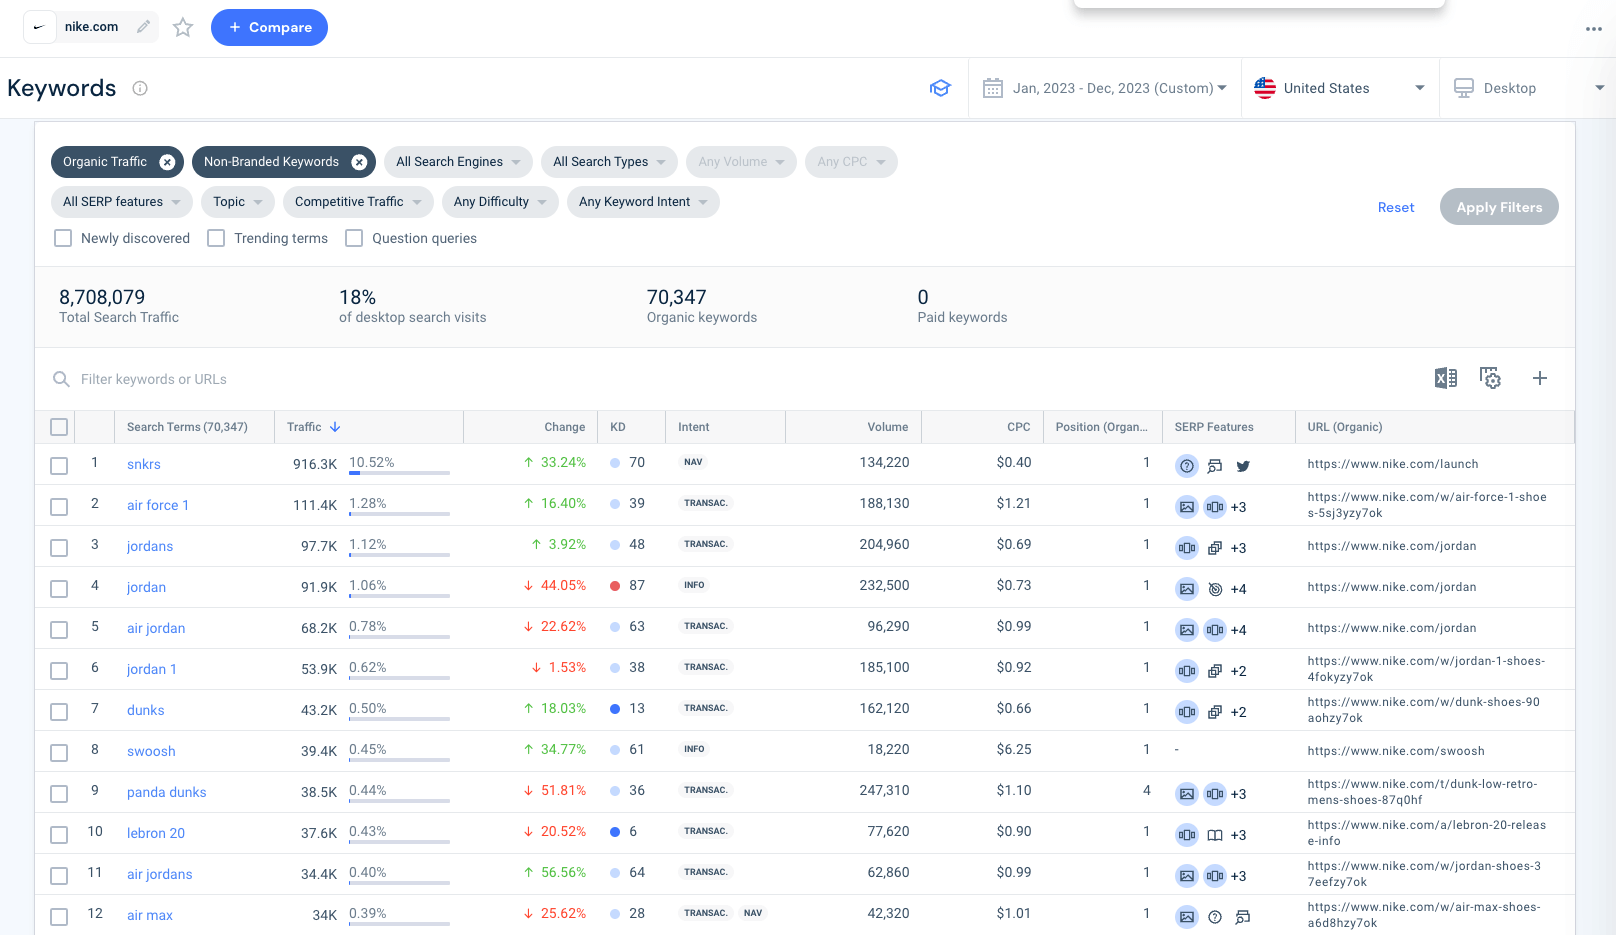The image size is (1616, 935).
Task: Click the Desktop monitor icon
Action: pos(1464,88)
